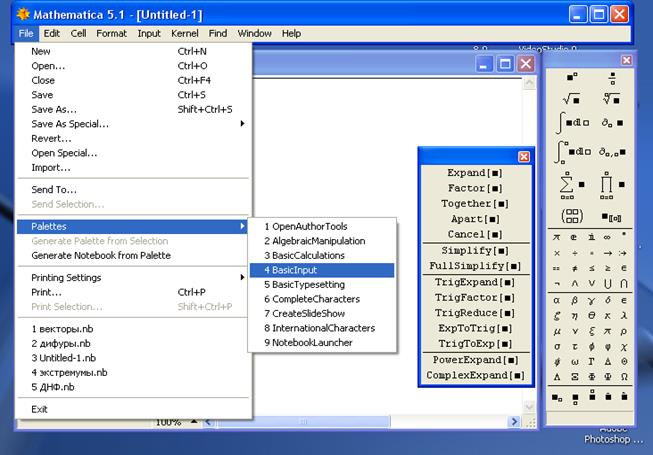This screenshot has height=455, width=653.
Task: Insert Greek letter omega (lowercase)
Action: (574, 362)
